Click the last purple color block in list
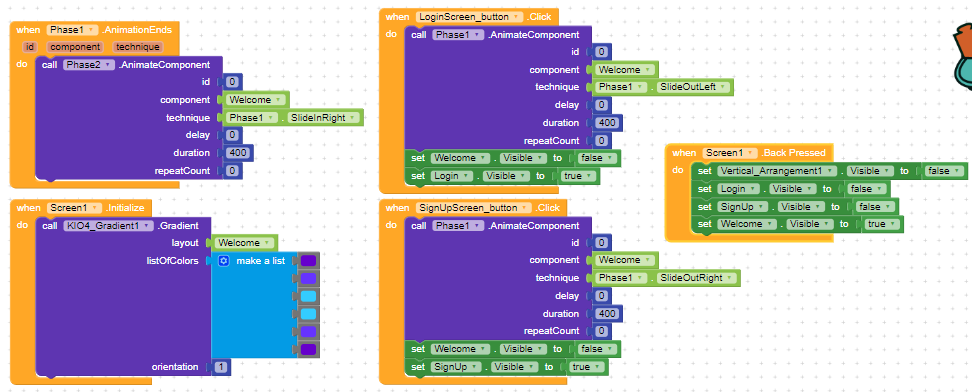Image resolution: width=972 pixels, height=392 pixels. click(x=308, y=350)
